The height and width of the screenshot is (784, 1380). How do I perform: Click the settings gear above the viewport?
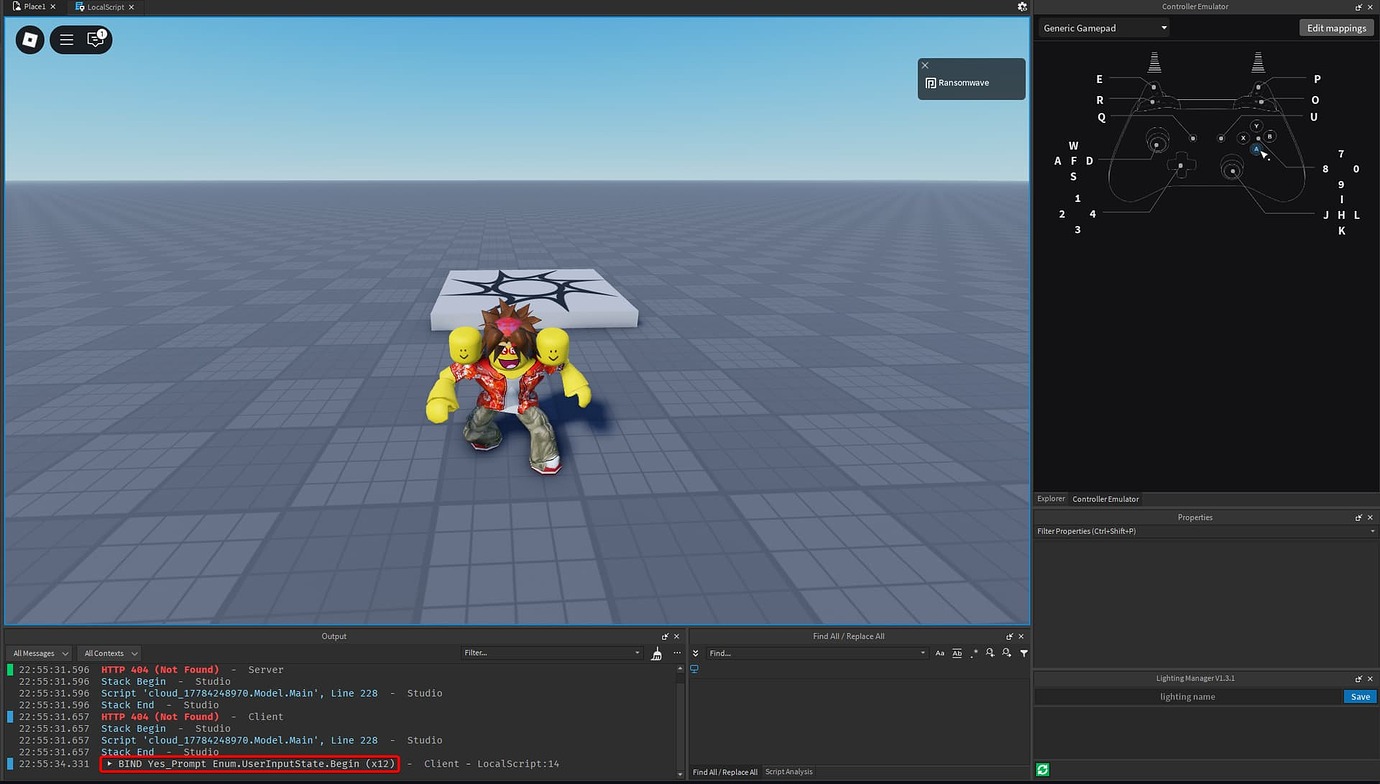[x=1022, y=7]
